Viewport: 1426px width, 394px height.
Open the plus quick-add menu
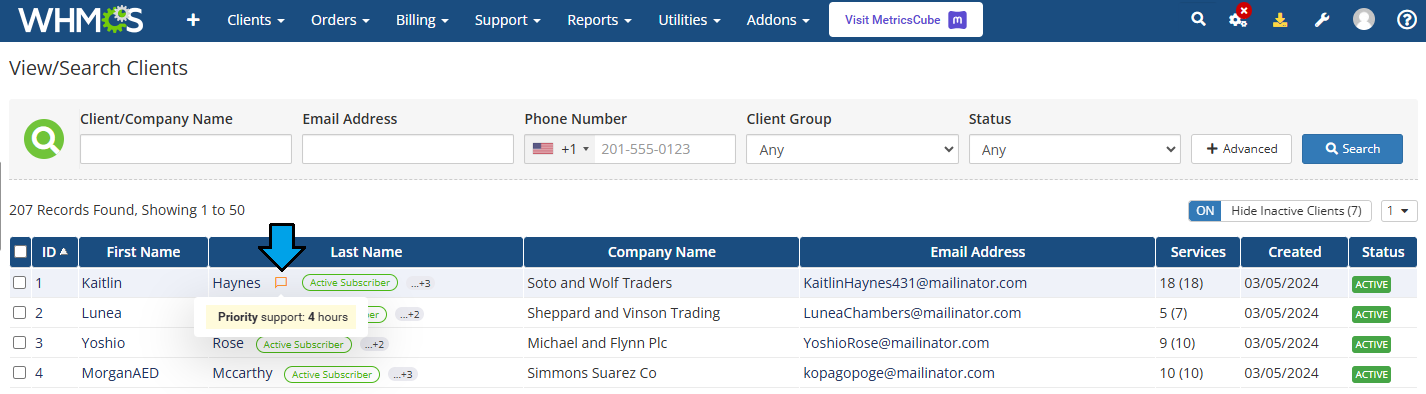click(193, 20)
